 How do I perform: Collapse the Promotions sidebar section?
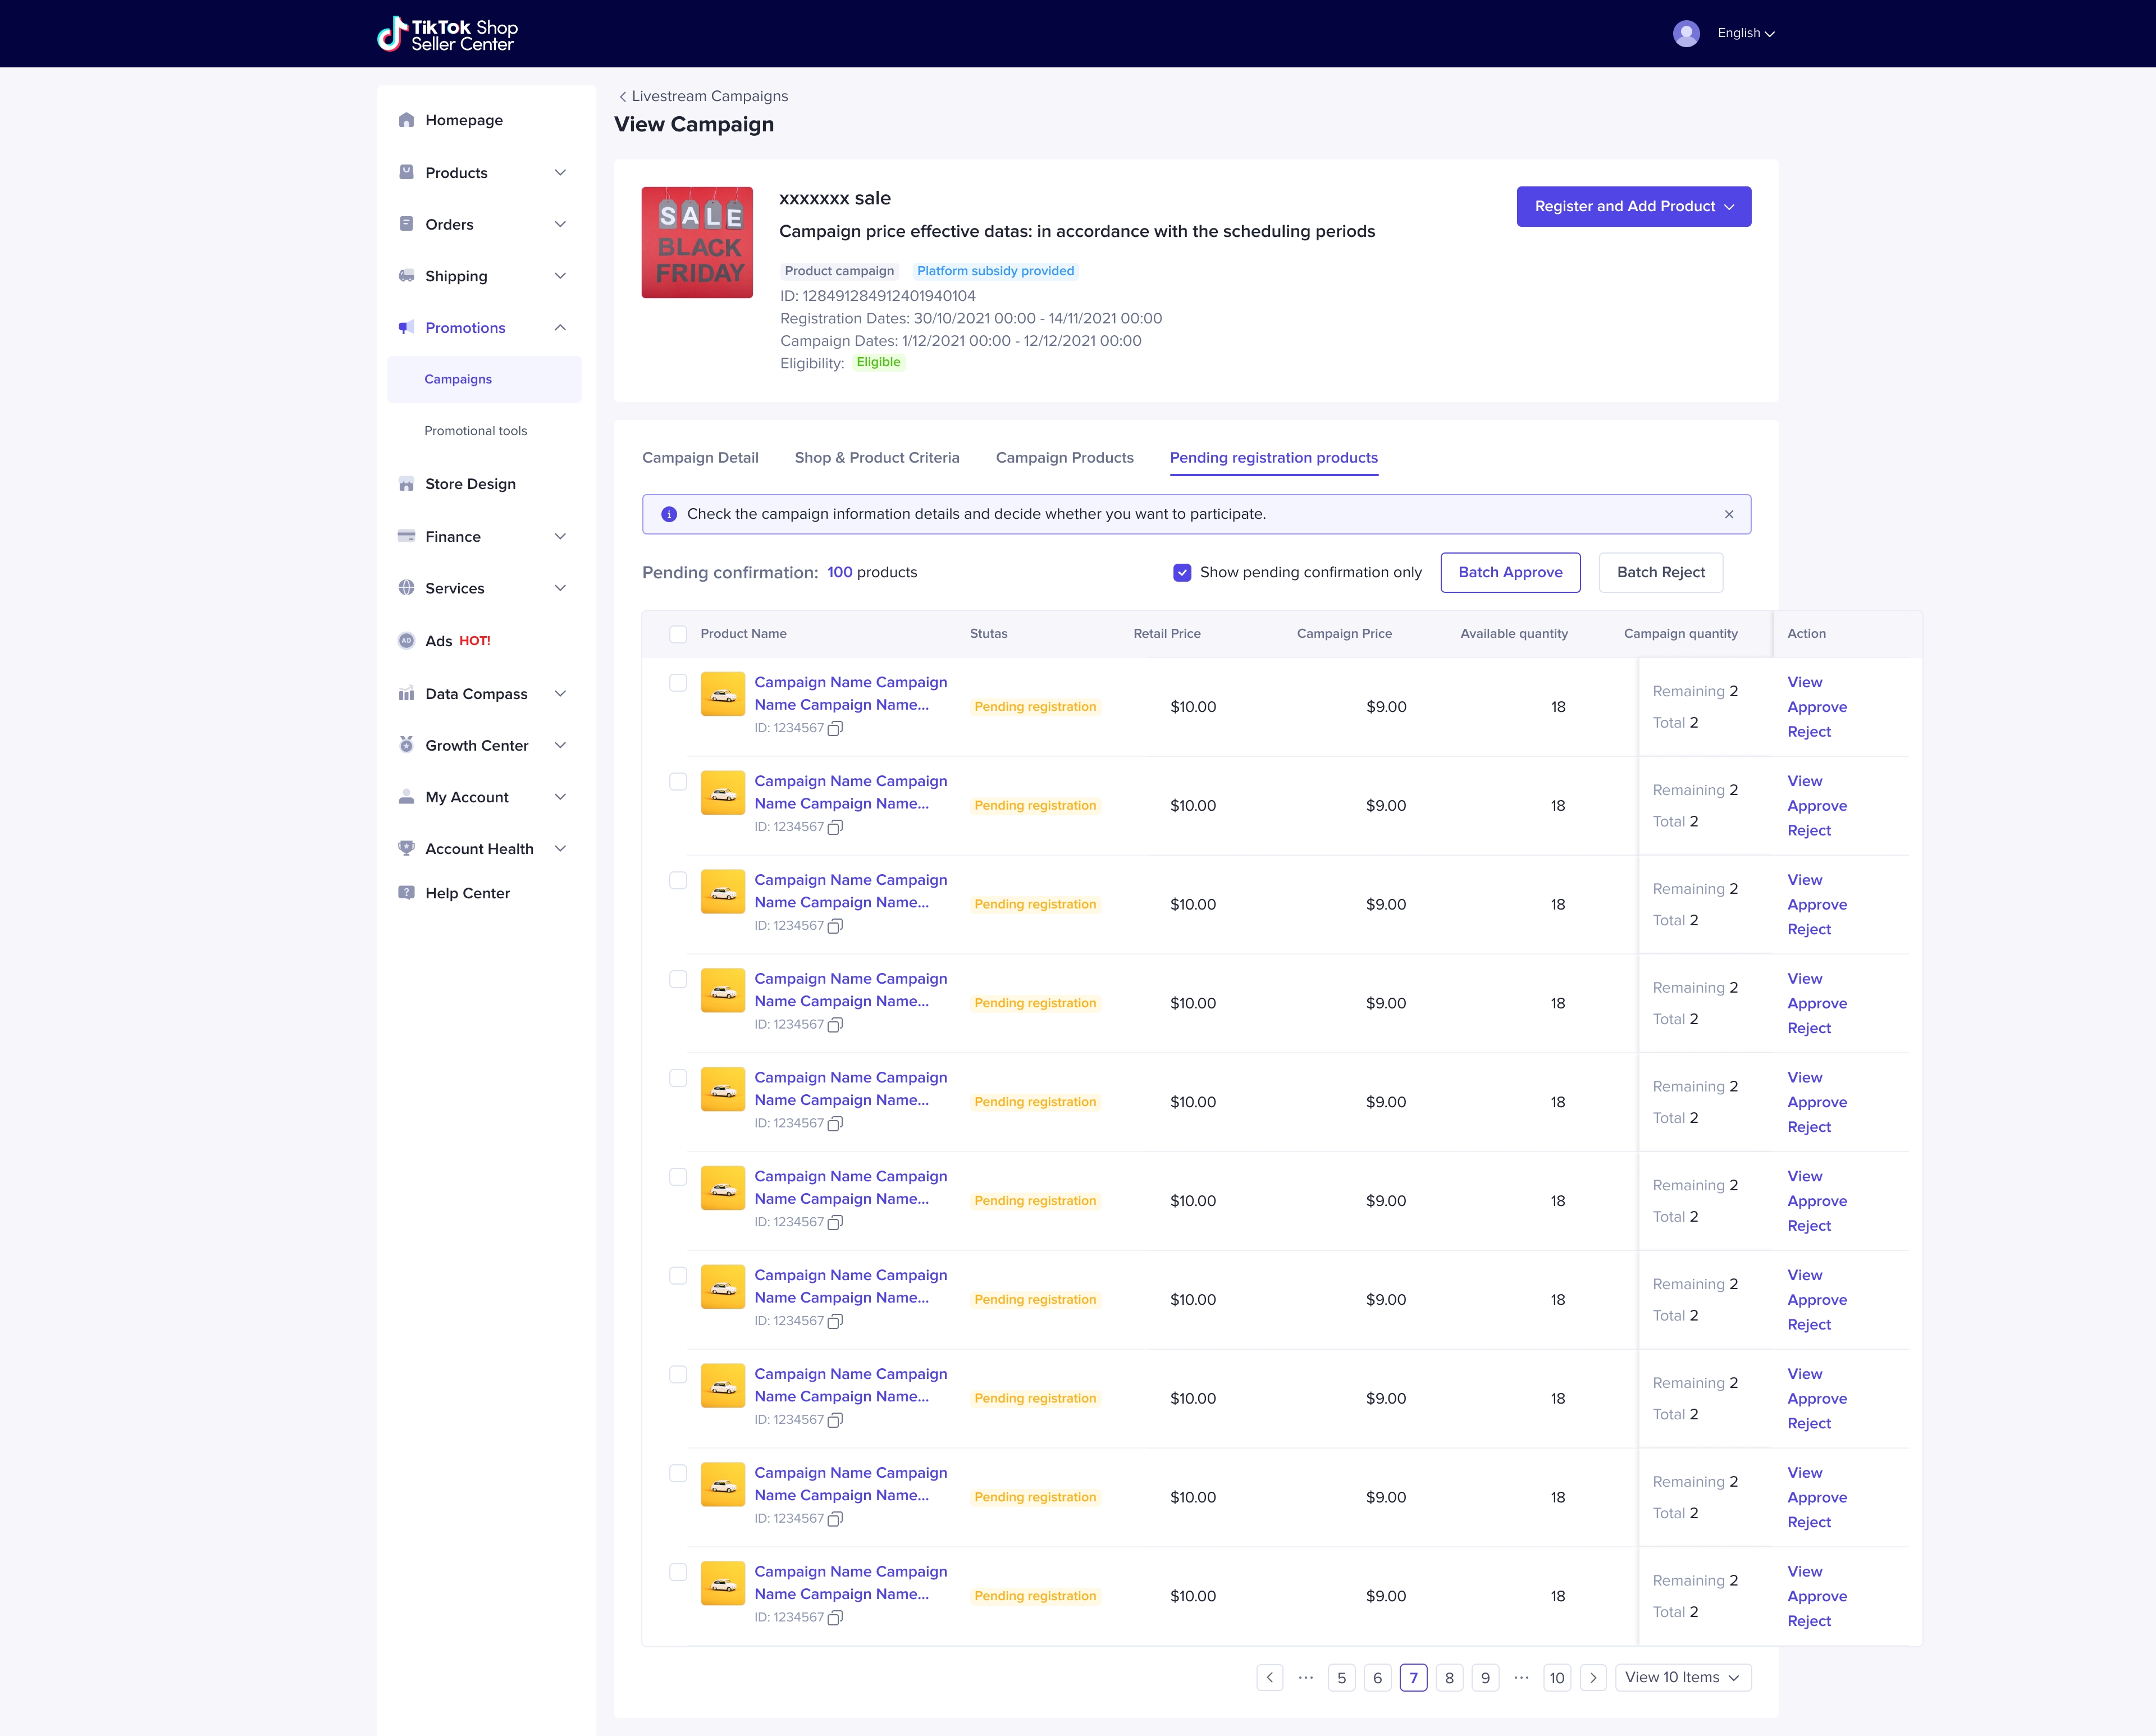560,328
